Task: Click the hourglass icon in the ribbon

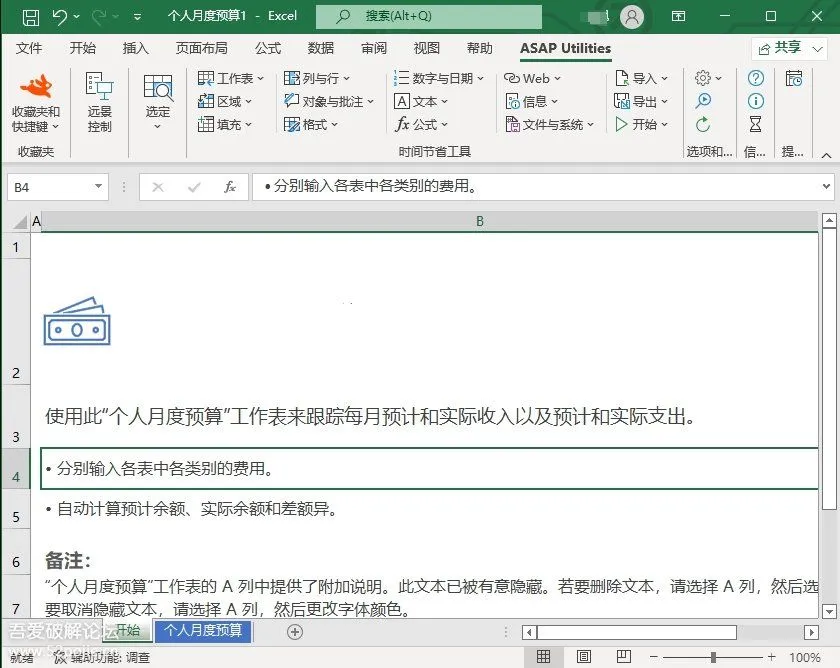Action: pyautogui.click(x=755, y=123)
